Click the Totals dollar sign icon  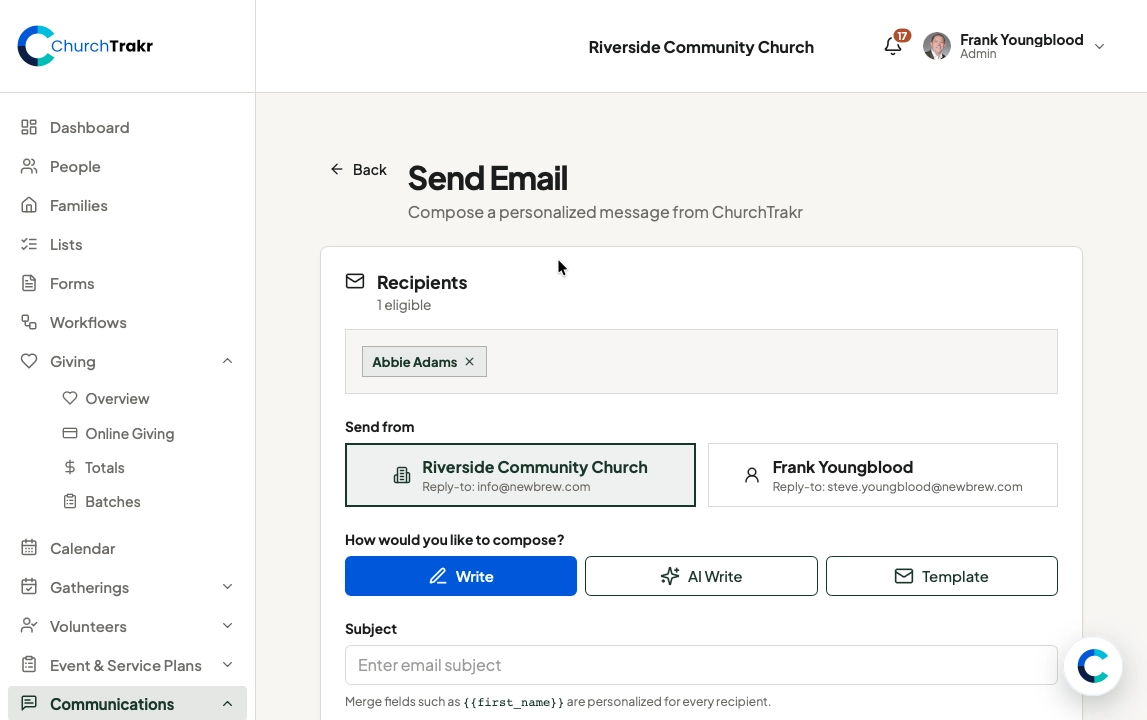[69, 467]
